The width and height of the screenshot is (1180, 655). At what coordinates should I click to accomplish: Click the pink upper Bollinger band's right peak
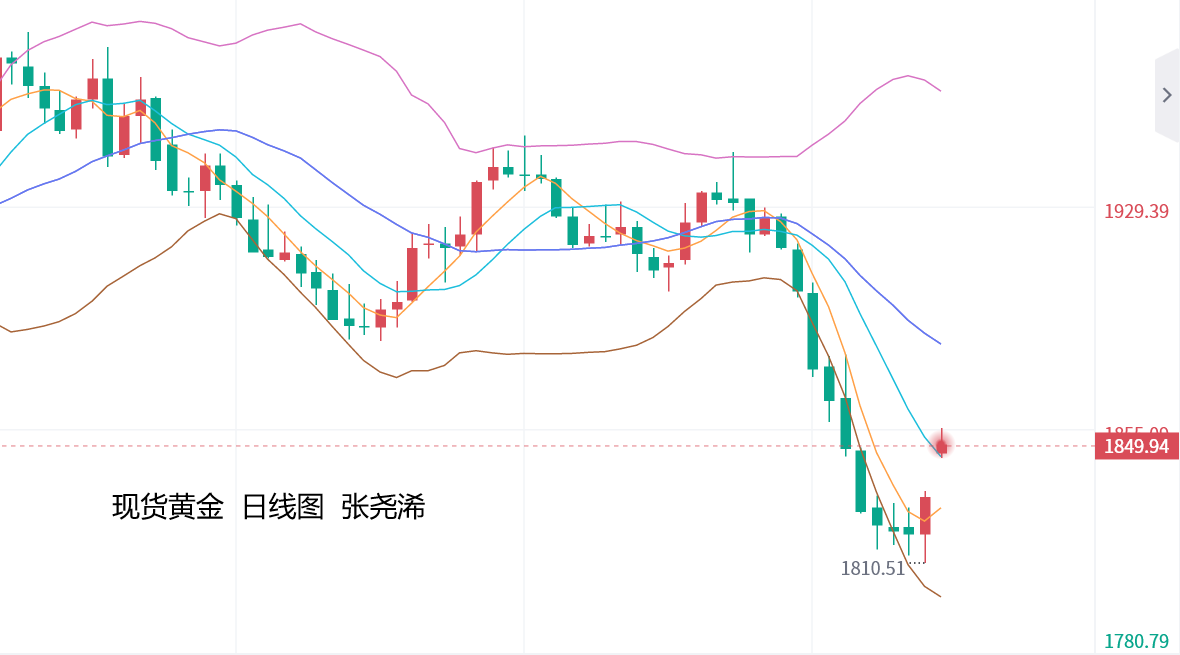point(908,76)
